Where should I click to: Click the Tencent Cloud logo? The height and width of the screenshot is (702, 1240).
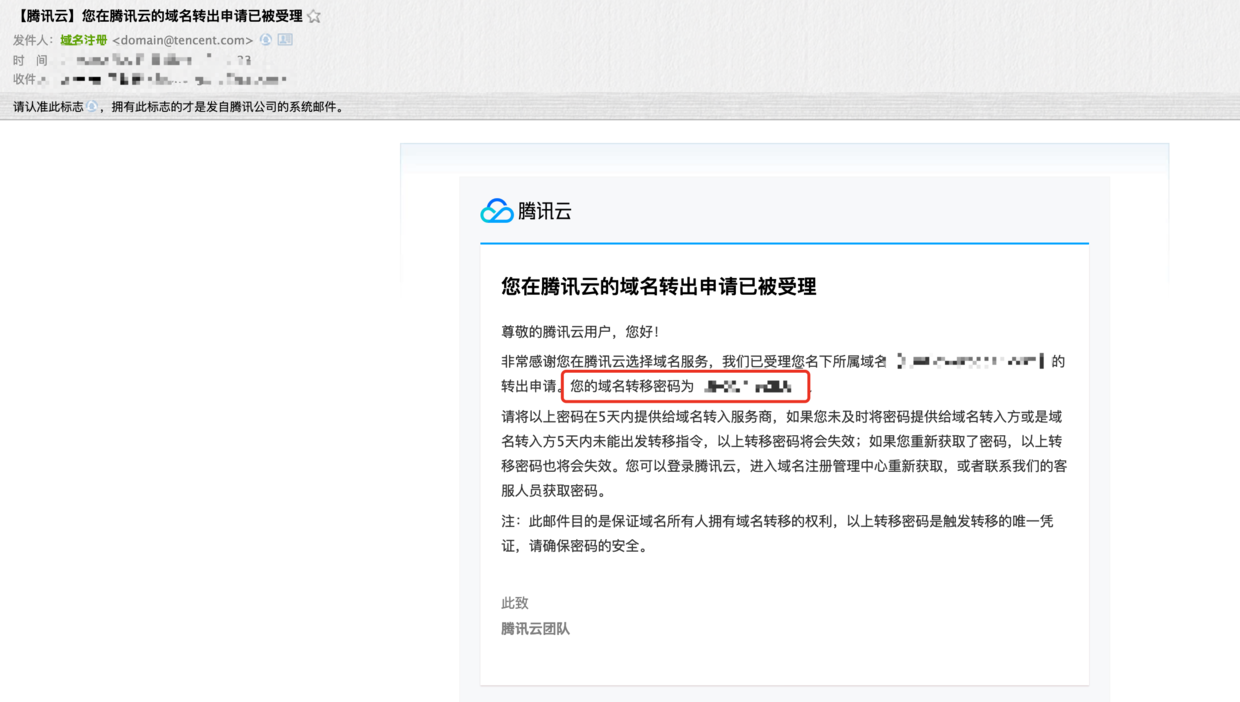[x=526, y=211]
